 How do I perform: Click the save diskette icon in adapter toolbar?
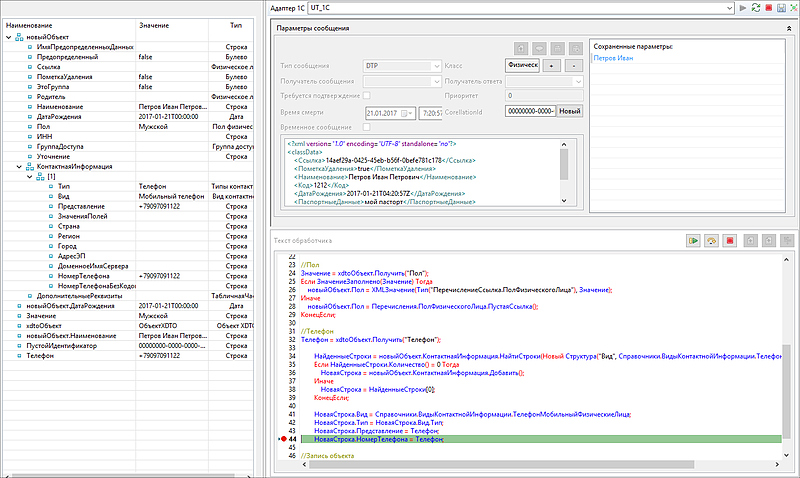780,8
